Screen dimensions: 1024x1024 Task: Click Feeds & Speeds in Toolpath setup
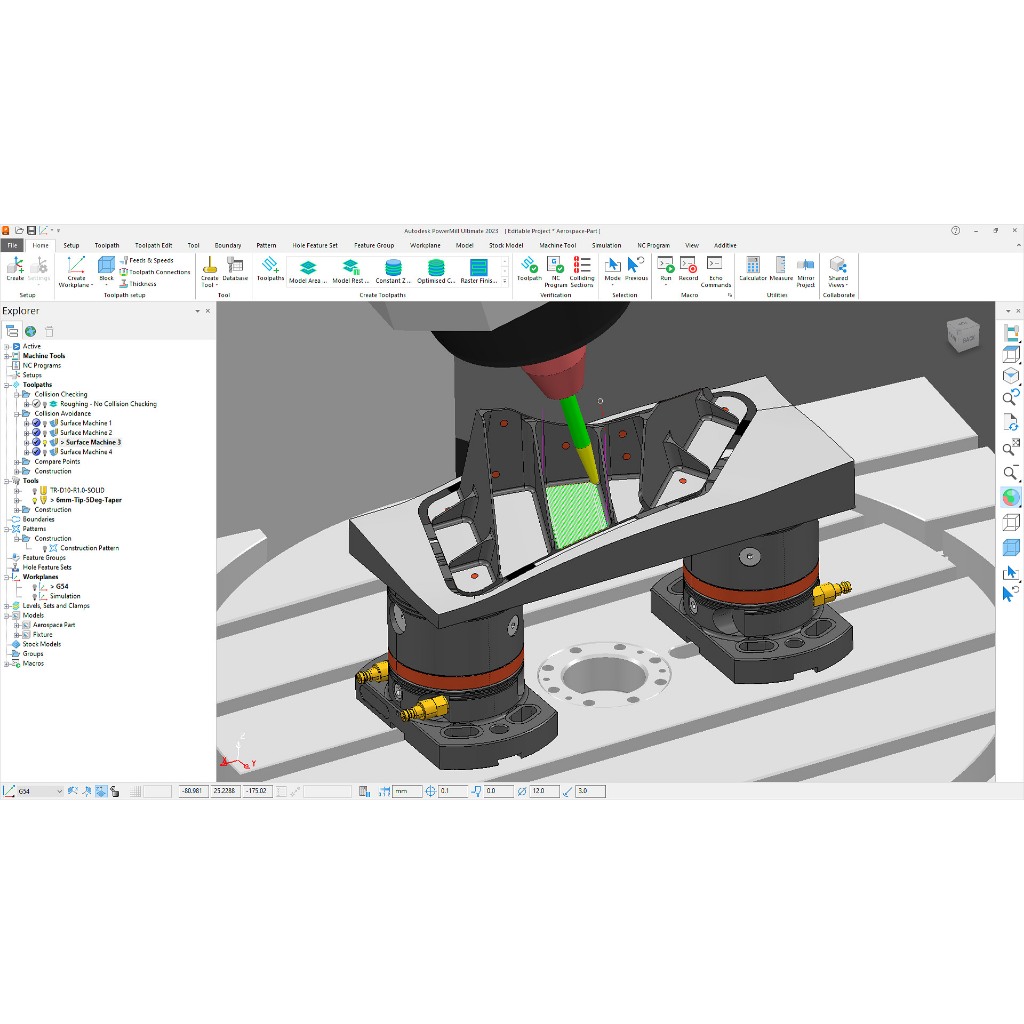150,260
